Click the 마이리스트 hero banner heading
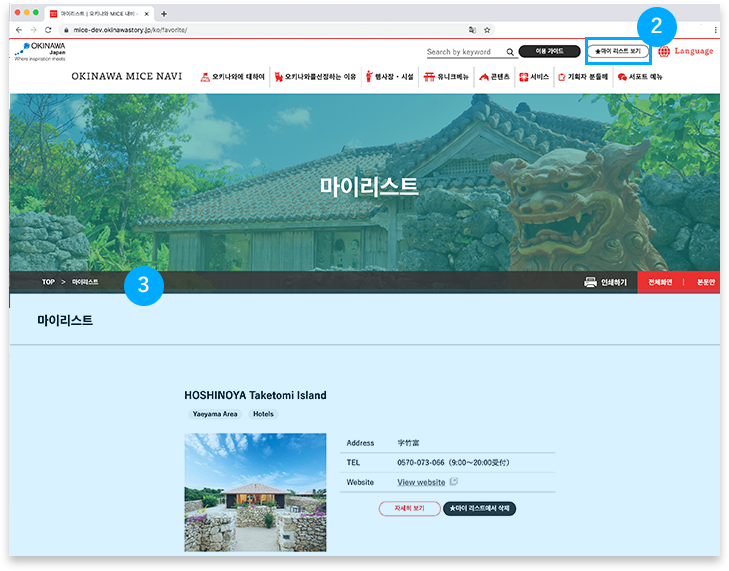Viewport: 729px width, 571px height. [x=369, y=186]
